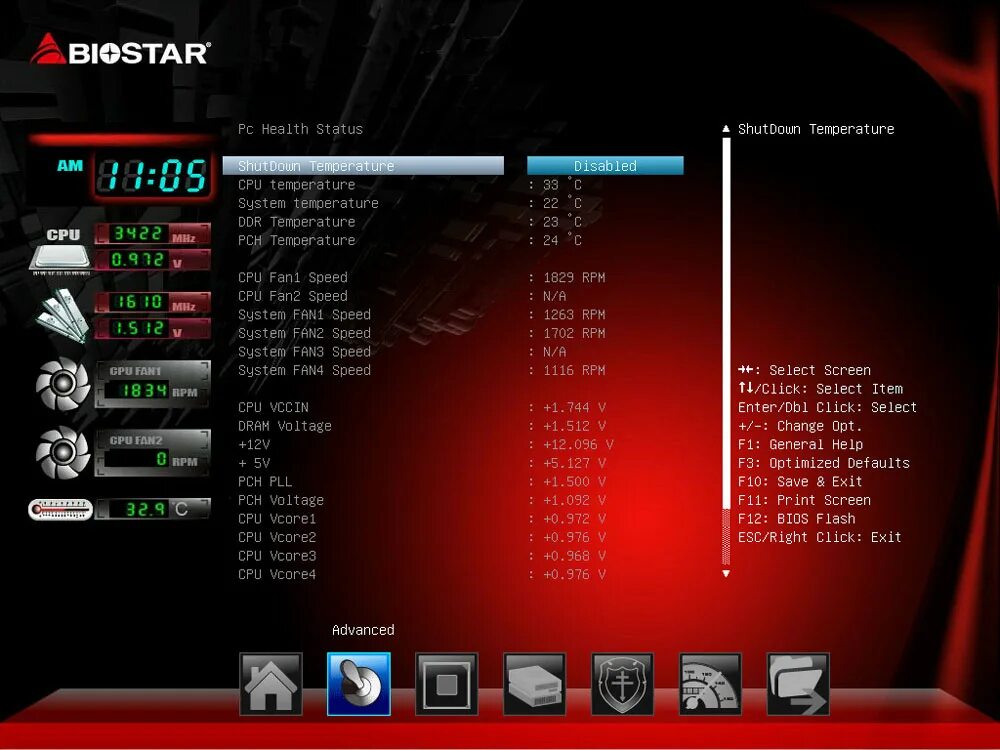Click the F10: Save & Exit hint
Image resolution: width=1000 pixels, height=750 pixels.
point(800,482)
